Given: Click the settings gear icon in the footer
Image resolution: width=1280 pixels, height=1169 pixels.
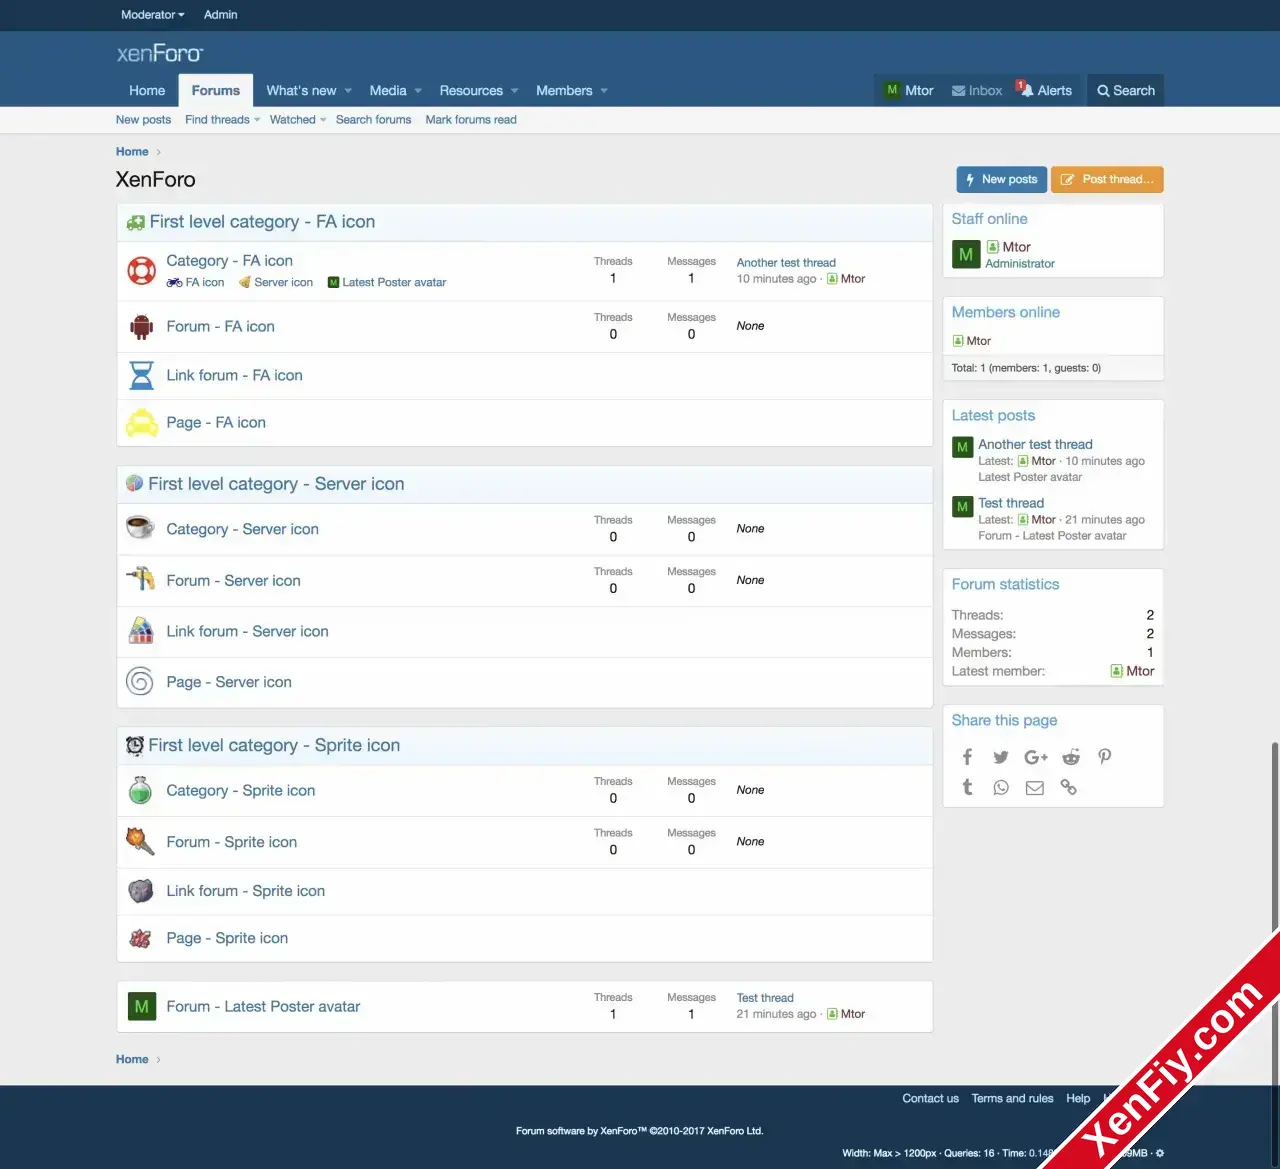Looking at the screenshot, I should click(x=1160, y=1153).
